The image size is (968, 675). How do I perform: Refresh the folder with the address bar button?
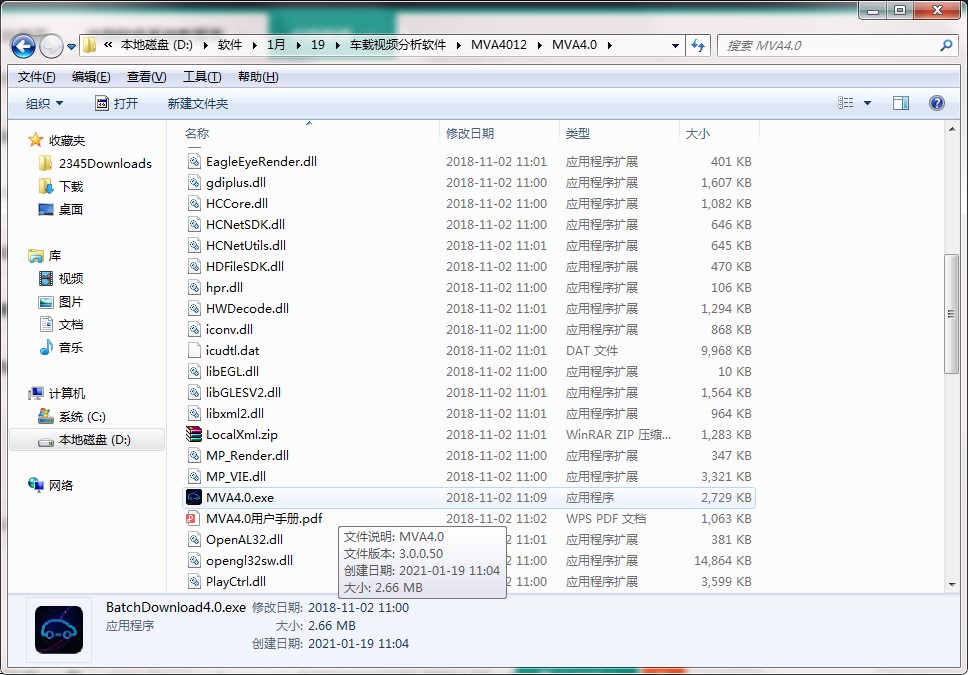pyautogui.click(x=698, y=45)
